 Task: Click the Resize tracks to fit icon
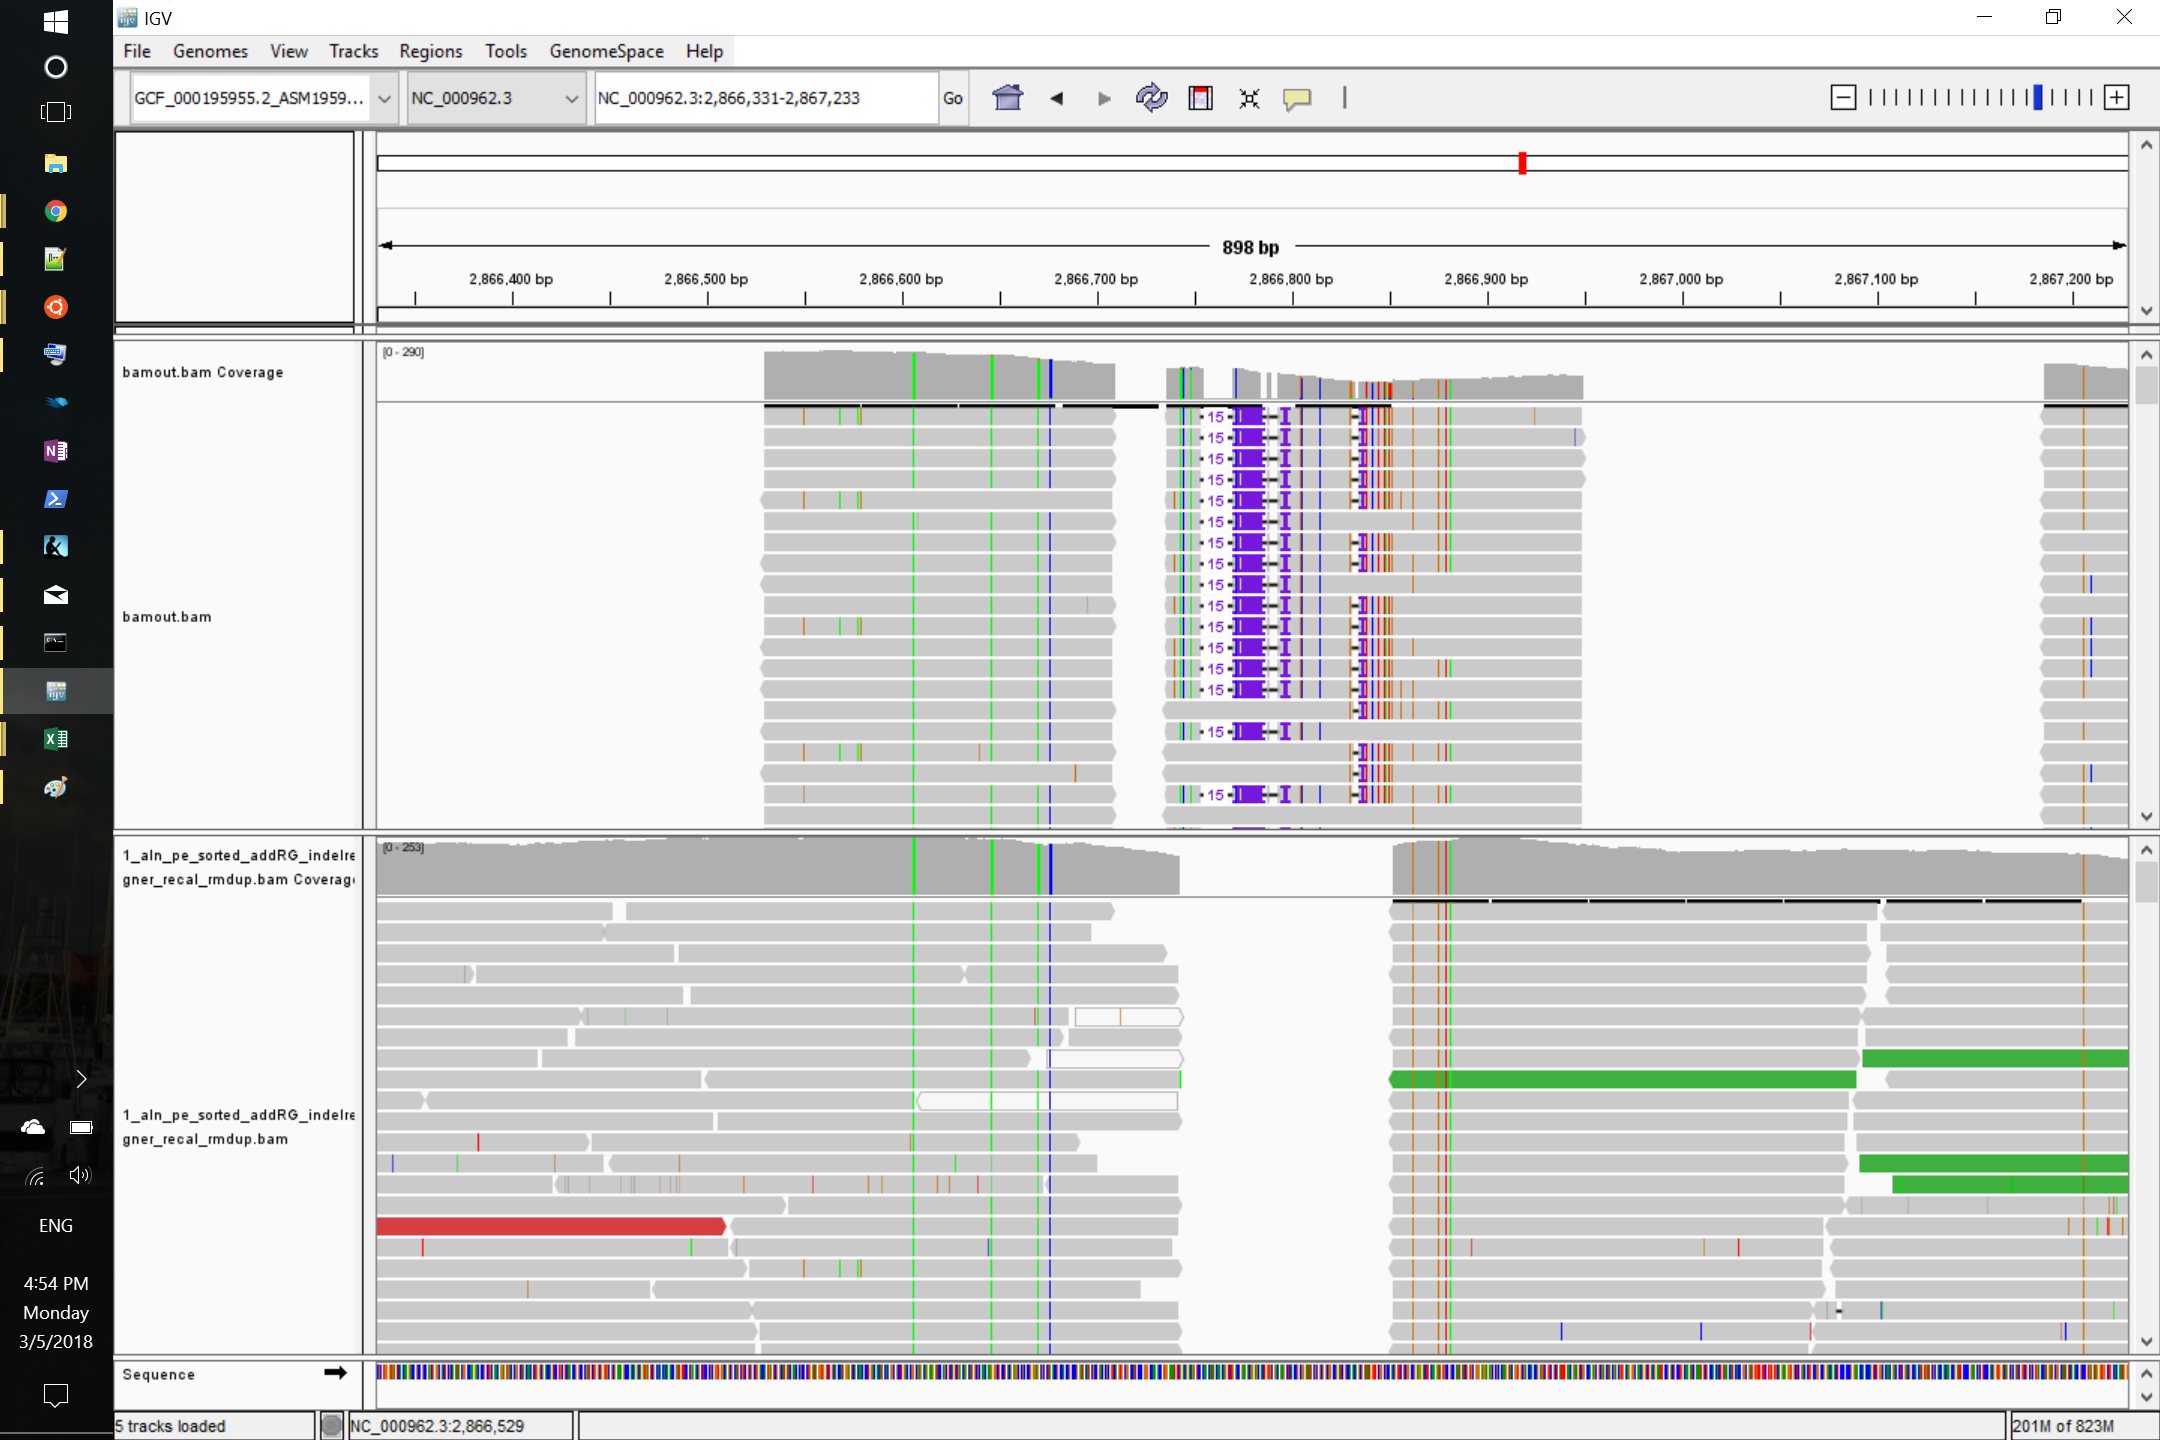coord(1249,98)
